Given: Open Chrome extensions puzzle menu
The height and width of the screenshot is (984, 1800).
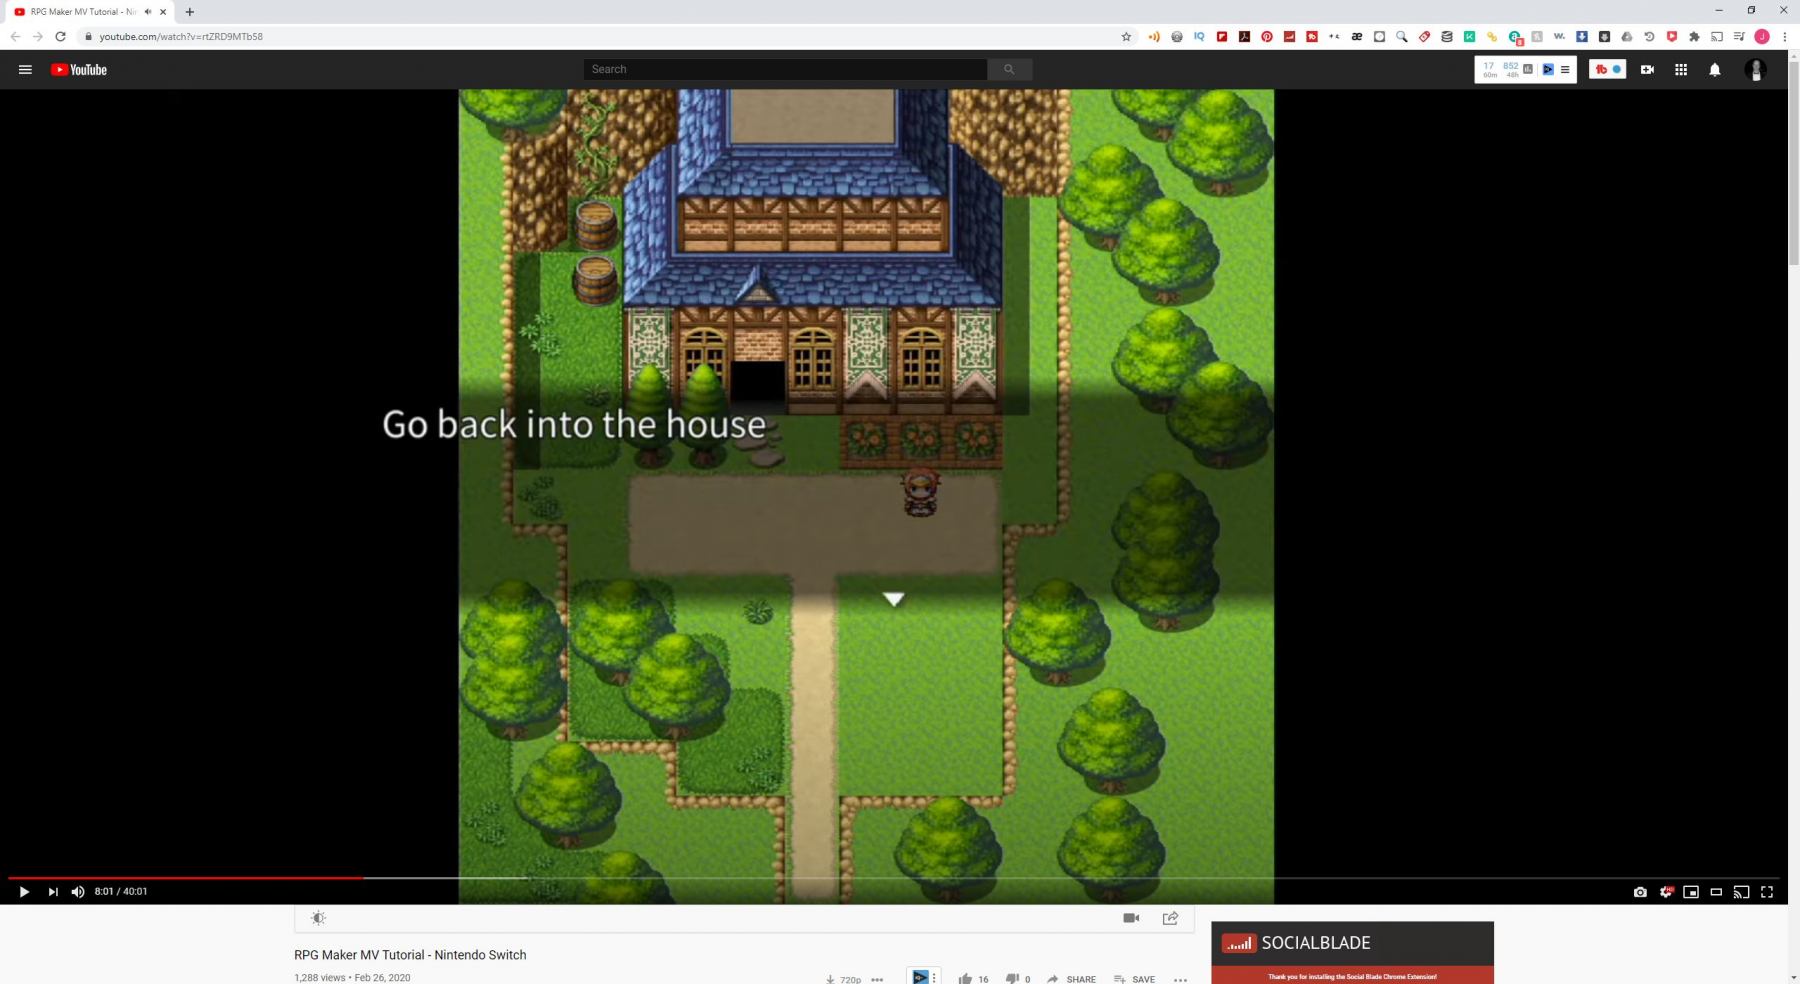Looking at the screenshot, I should tap(1694, 37).
